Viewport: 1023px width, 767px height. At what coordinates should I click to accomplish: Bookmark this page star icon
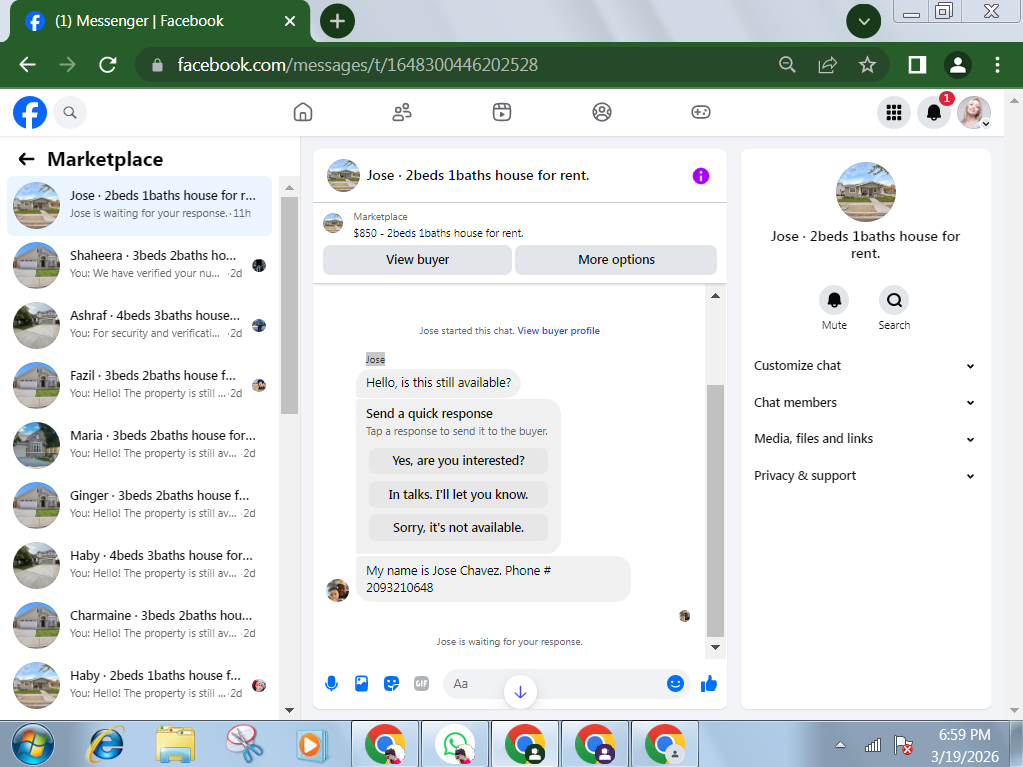867,65
